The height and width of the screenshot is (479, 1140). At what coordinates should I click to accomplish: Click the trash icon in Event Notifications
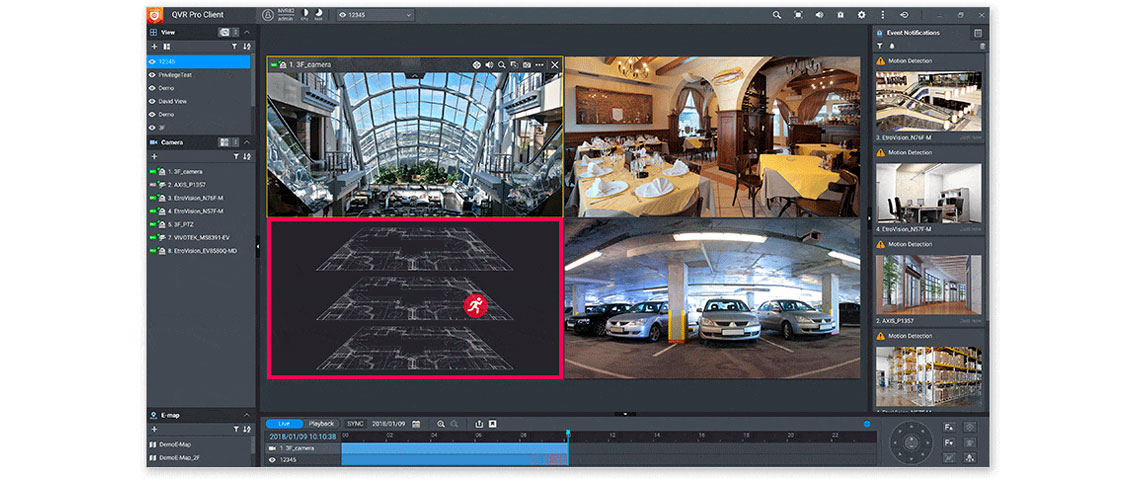(982, 46)
